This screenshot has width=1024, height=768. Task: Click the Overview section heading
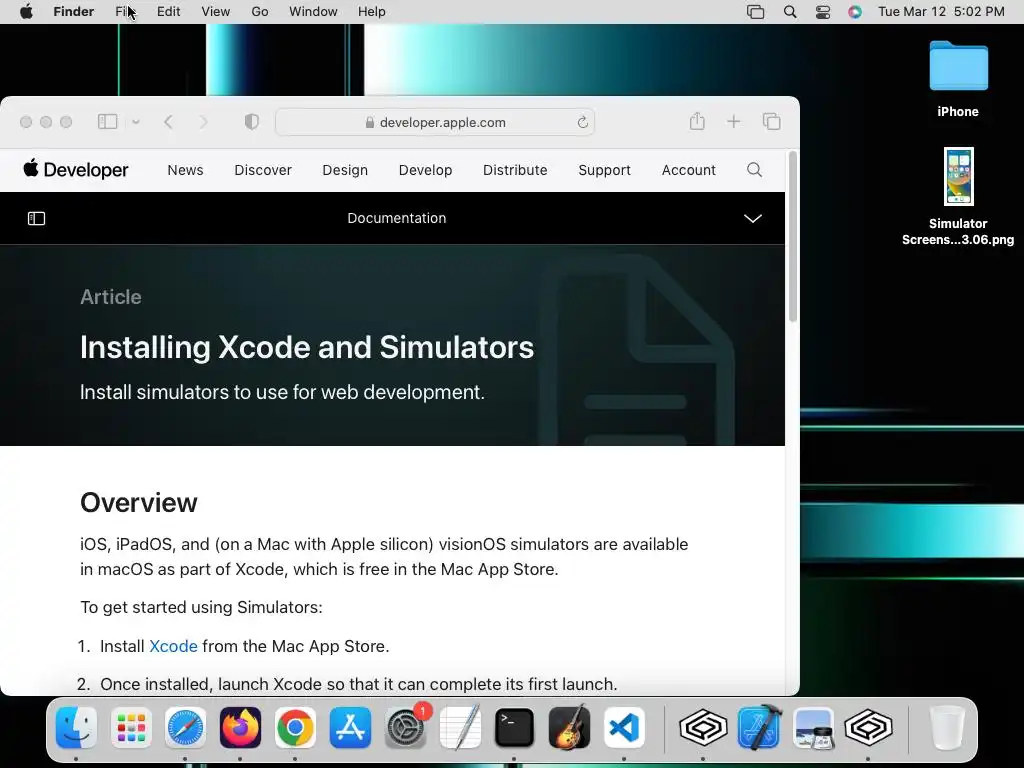pos(138,502)
